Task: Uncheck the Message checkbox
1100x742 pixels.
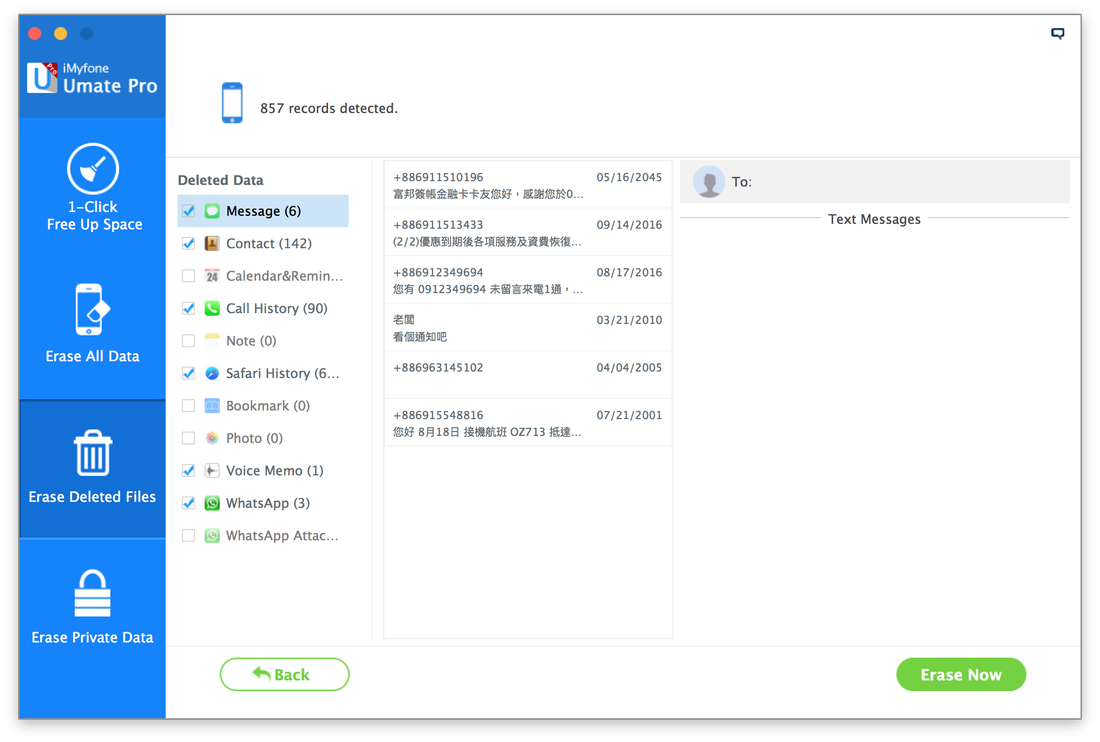Action: [188, 211]
